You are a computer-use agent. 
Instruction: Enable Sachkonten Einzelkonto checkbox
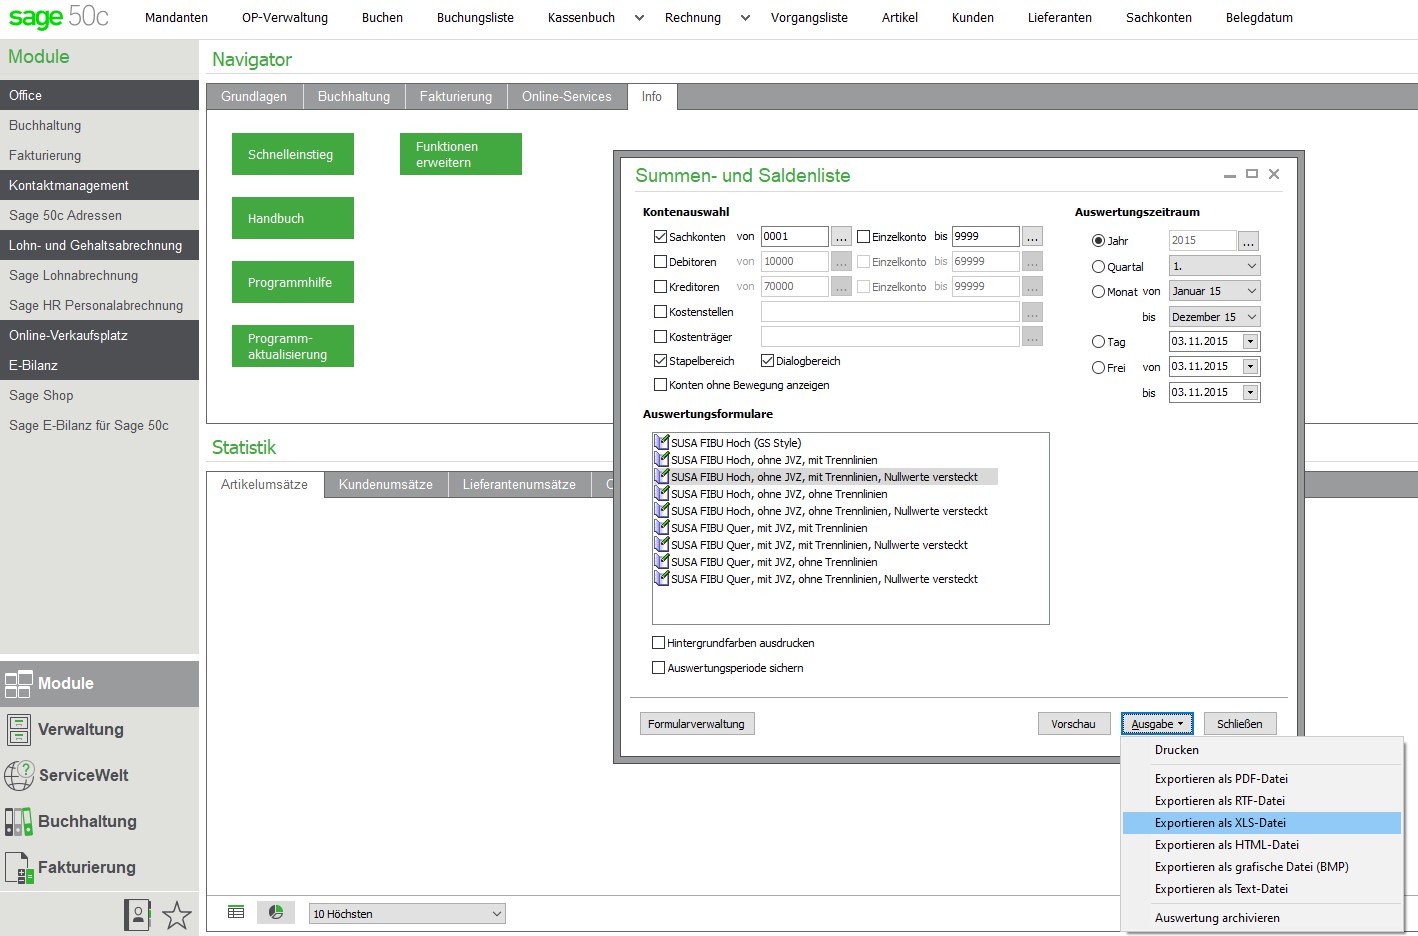tap(863, 237)
